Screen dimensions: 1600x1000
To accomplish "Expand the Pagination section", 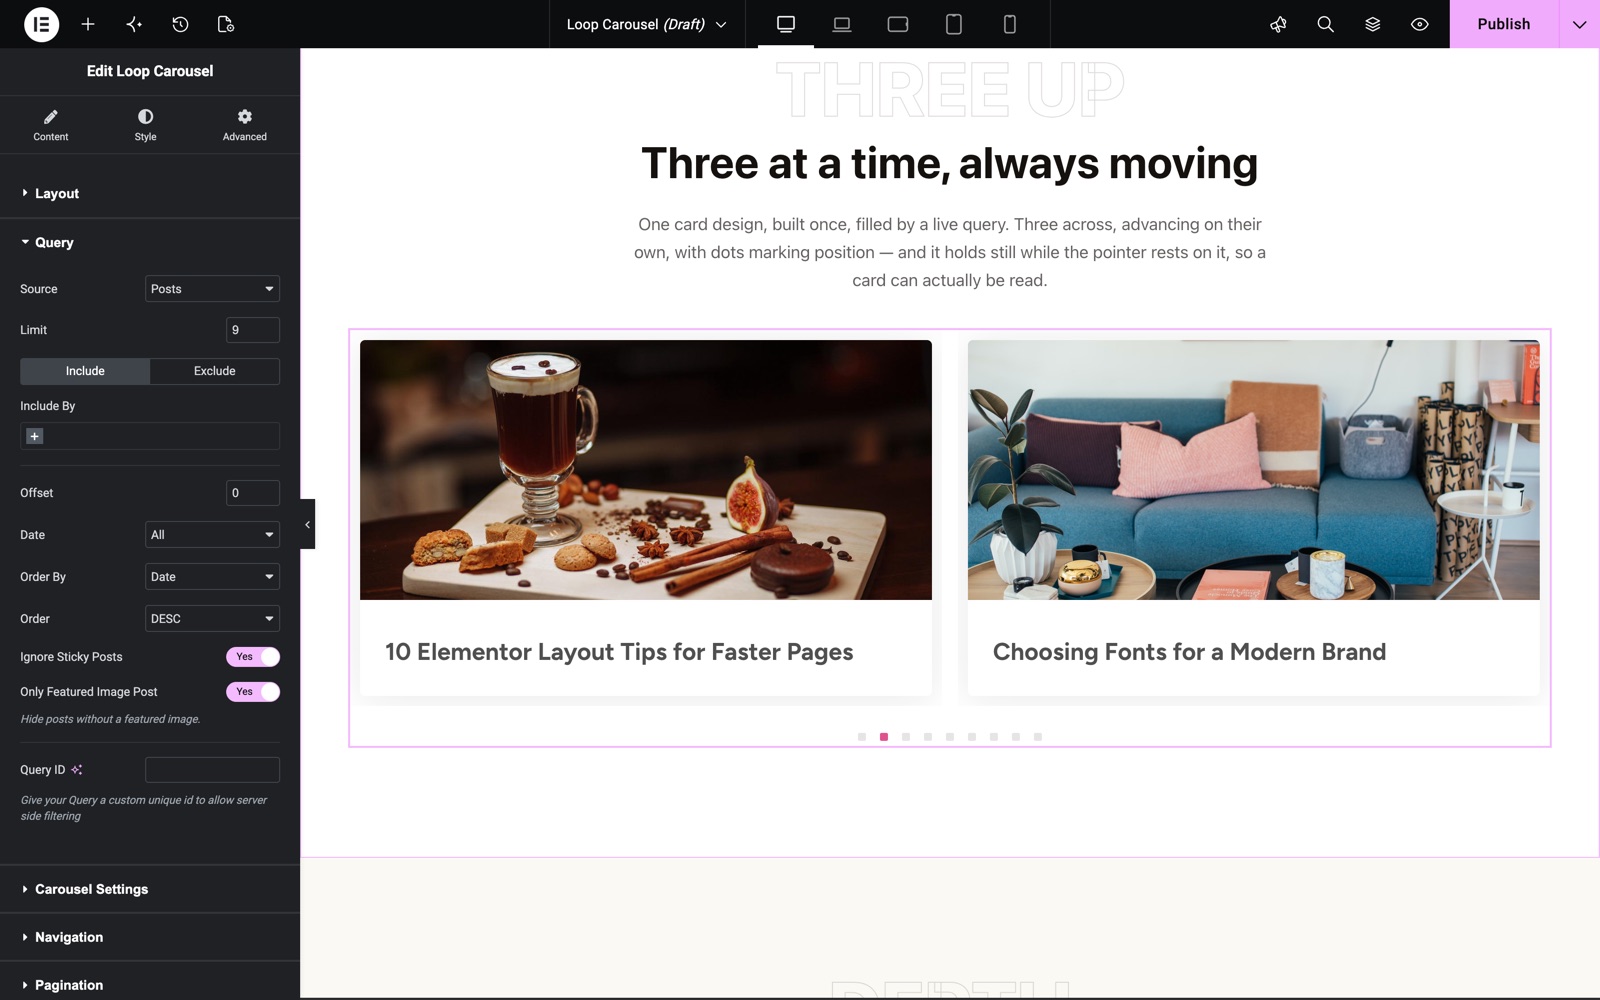I will (x=150, y=984).
